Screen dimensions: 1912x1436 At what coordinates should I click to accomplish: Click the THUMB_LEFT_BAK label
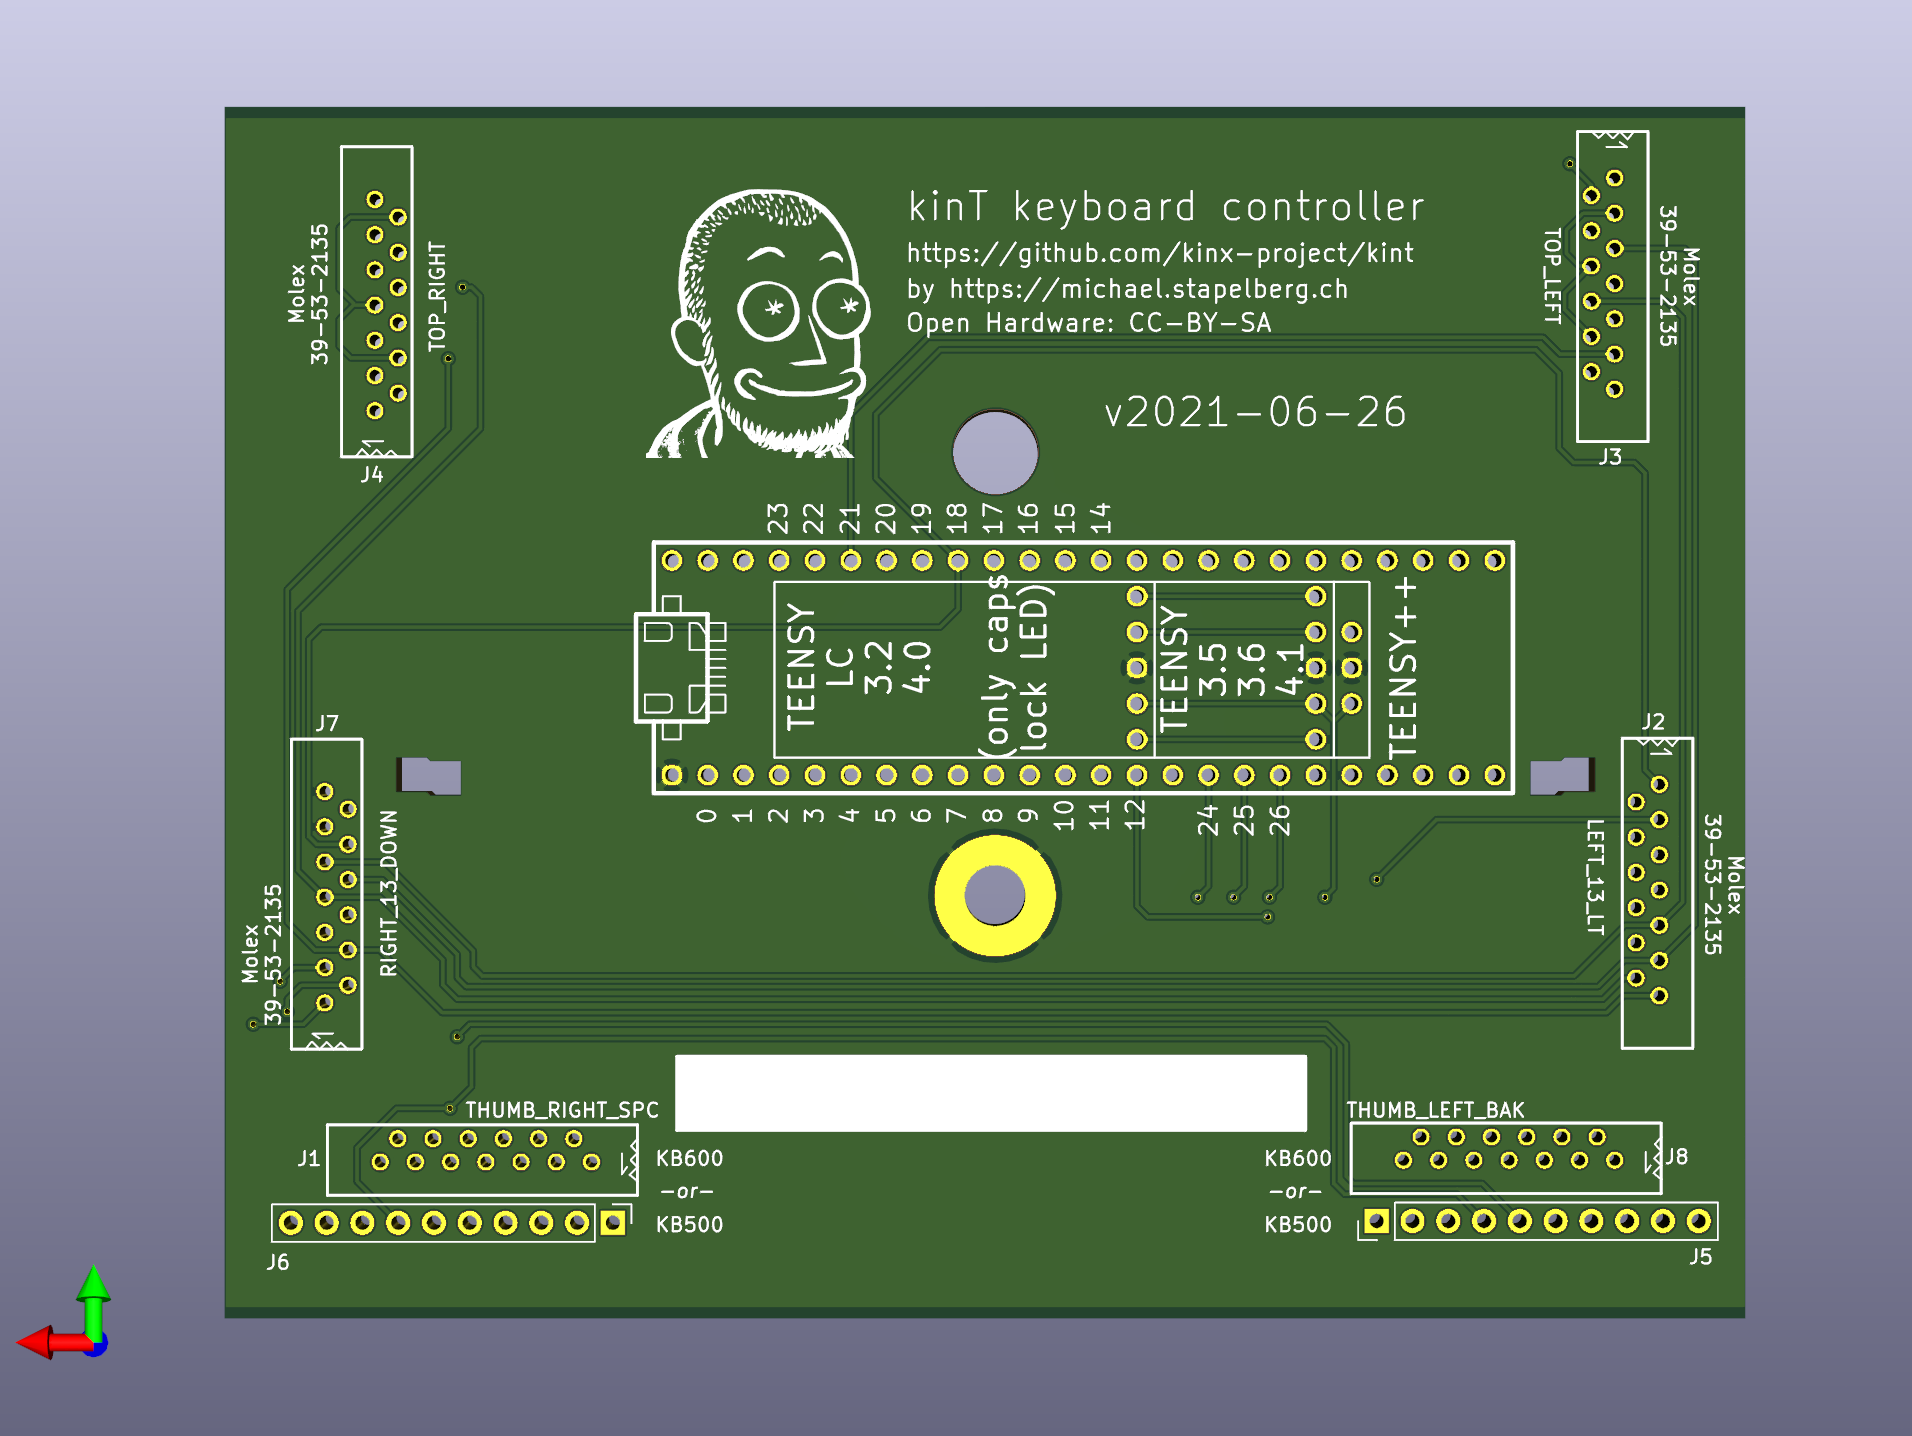pyautogui.click(x=1435, y=1110)
